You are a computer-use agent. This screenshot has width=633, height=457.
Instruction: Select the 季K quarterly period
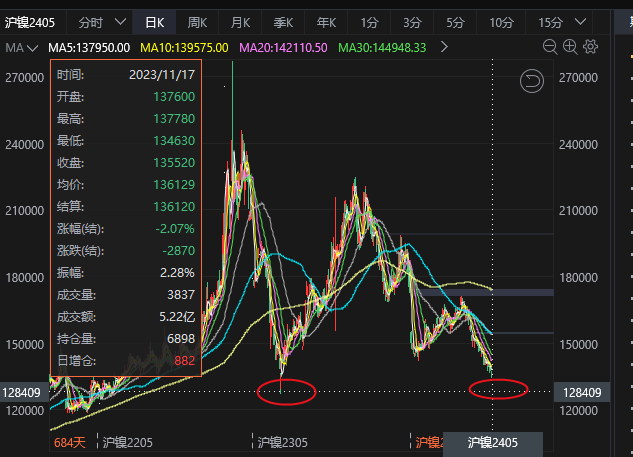283,21
